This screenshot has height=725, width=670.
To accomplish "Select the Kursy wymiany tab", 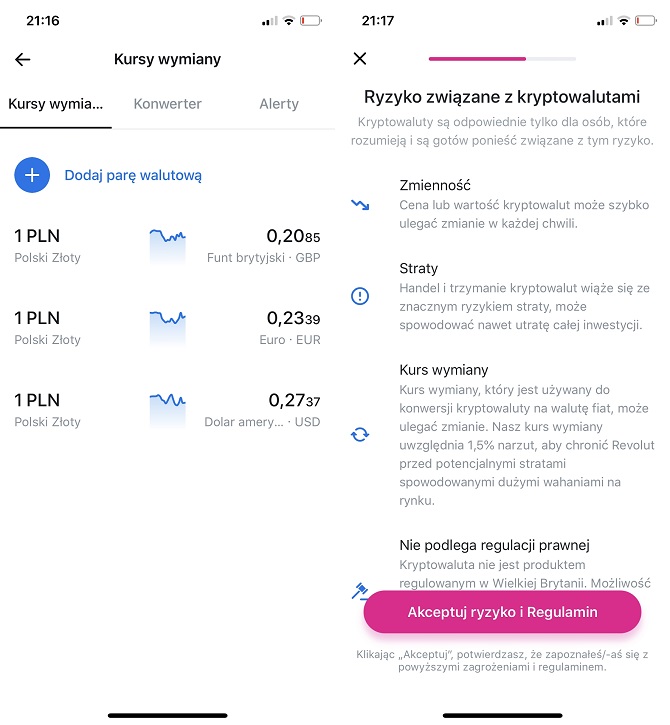I will (x=55, y=104).
